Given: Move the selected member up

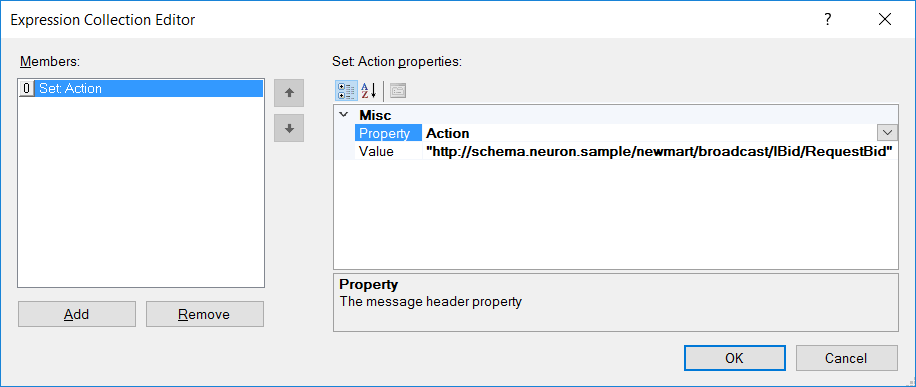Looking at the screenshot, I should pyautogui.click(x=289, y=92).
